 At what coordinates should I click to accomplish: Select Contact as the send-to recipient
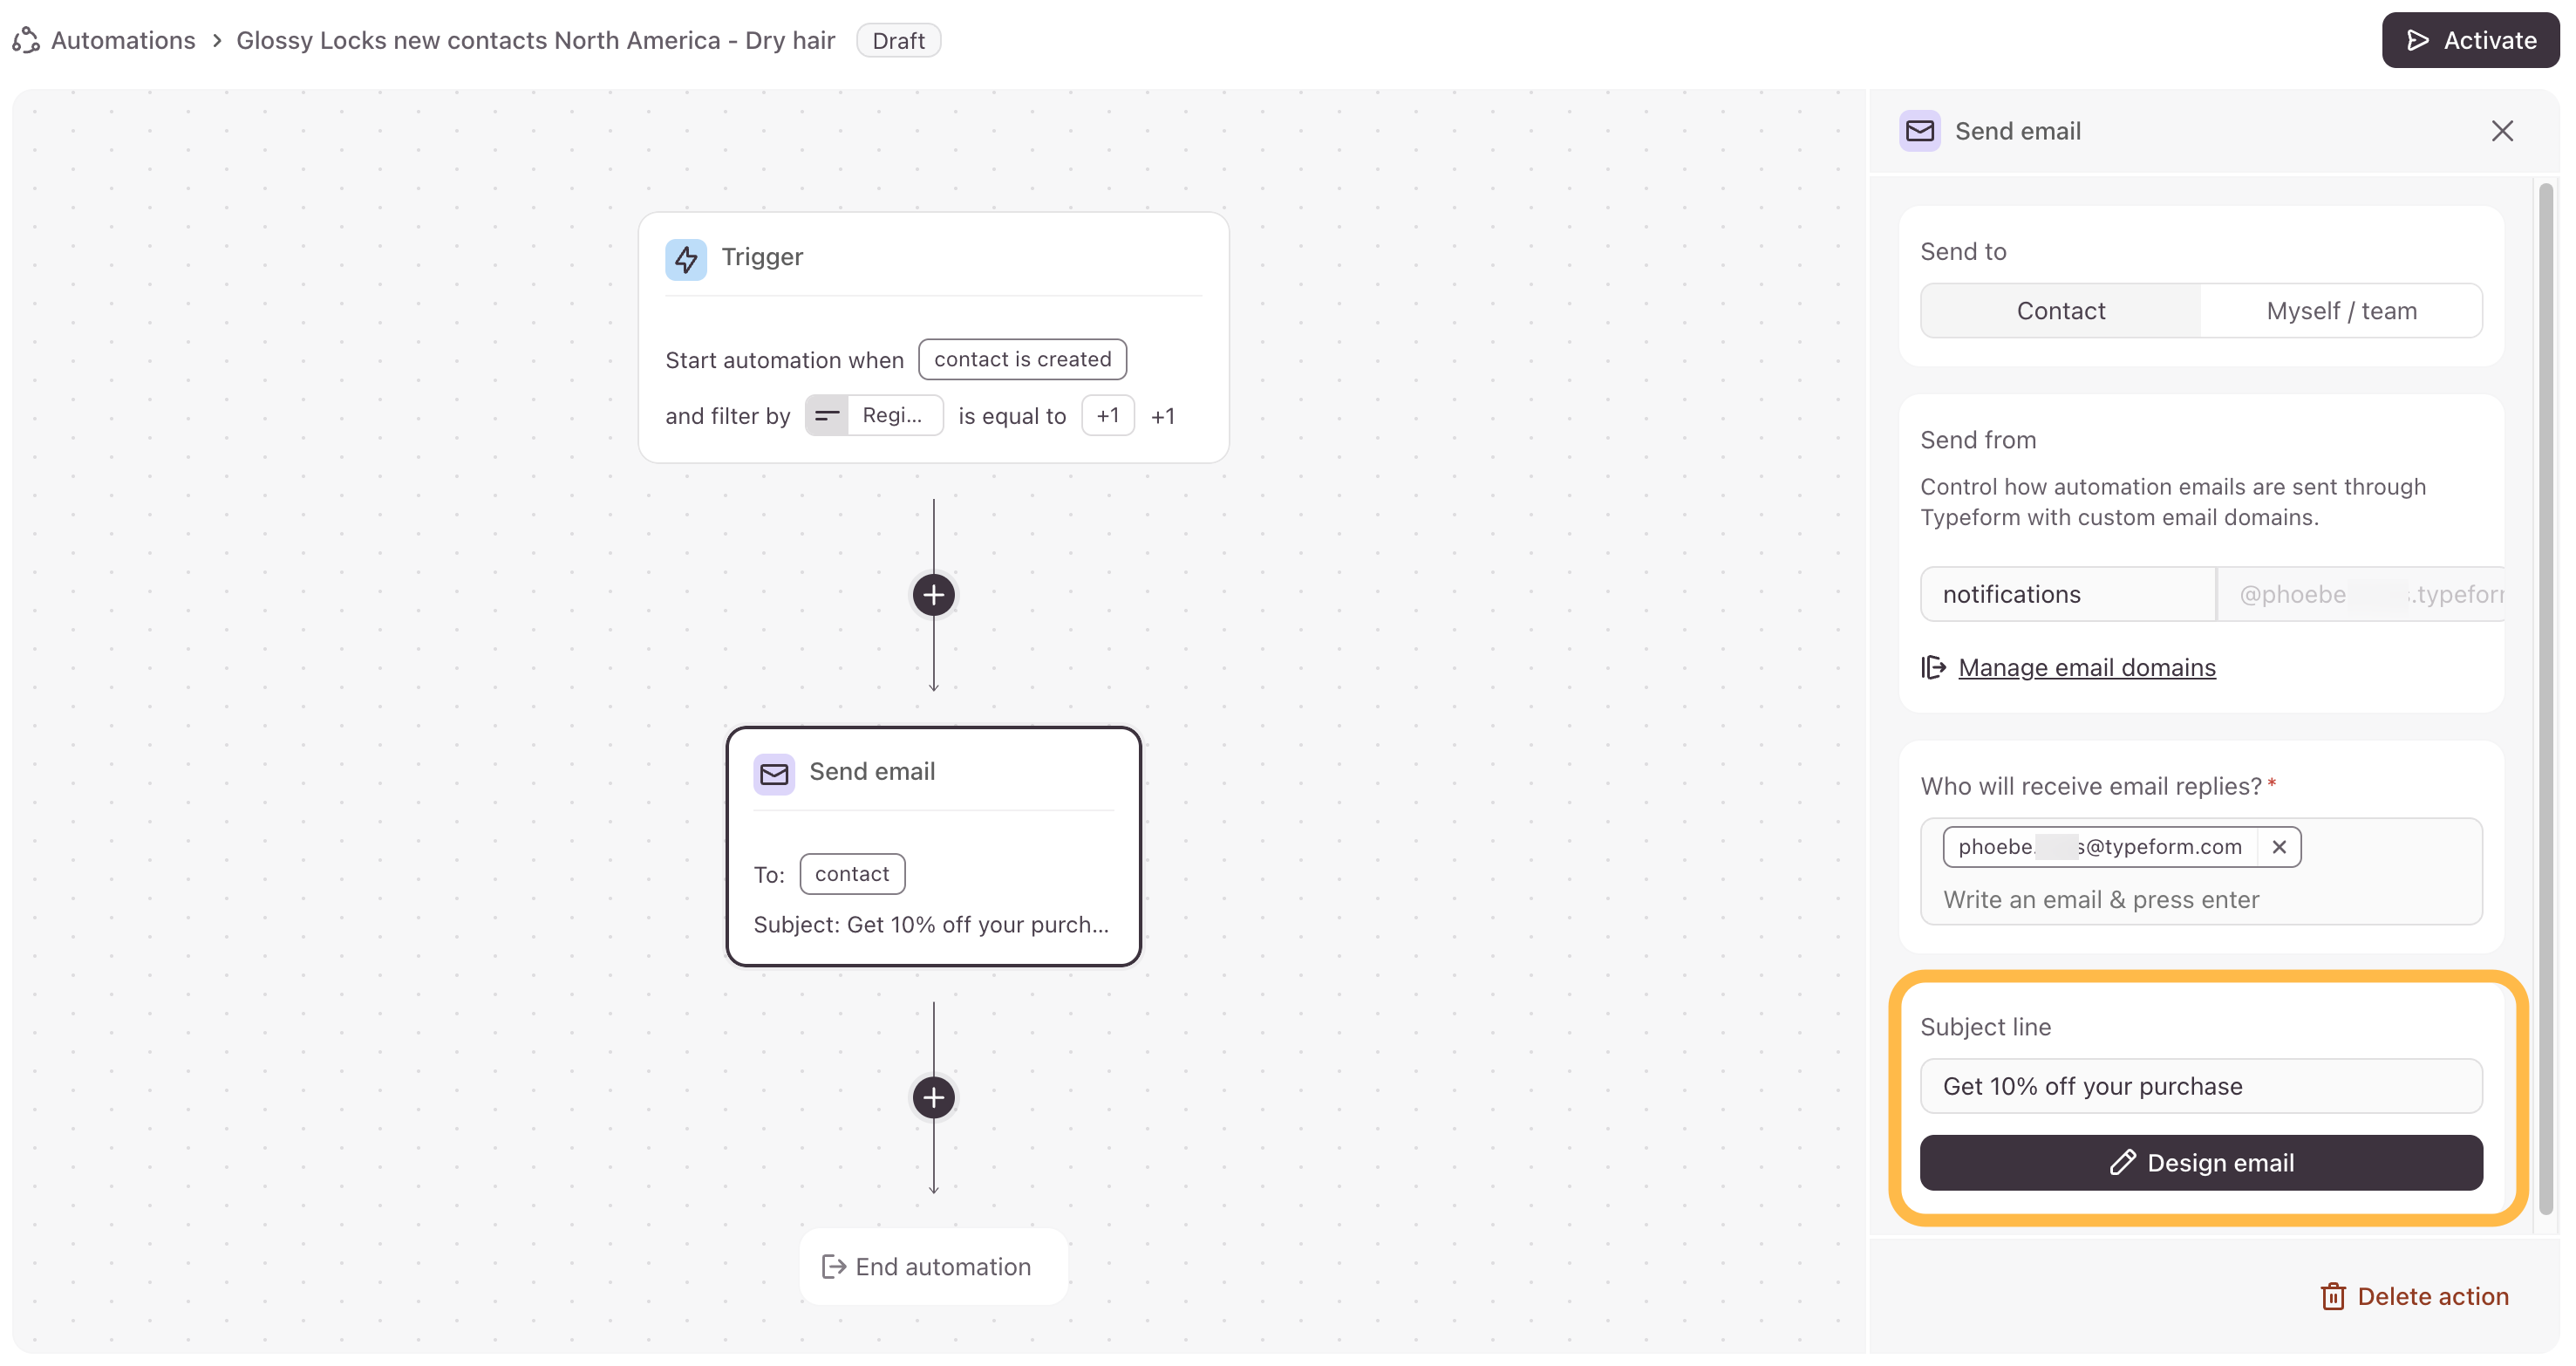(x=2060, y=311)
